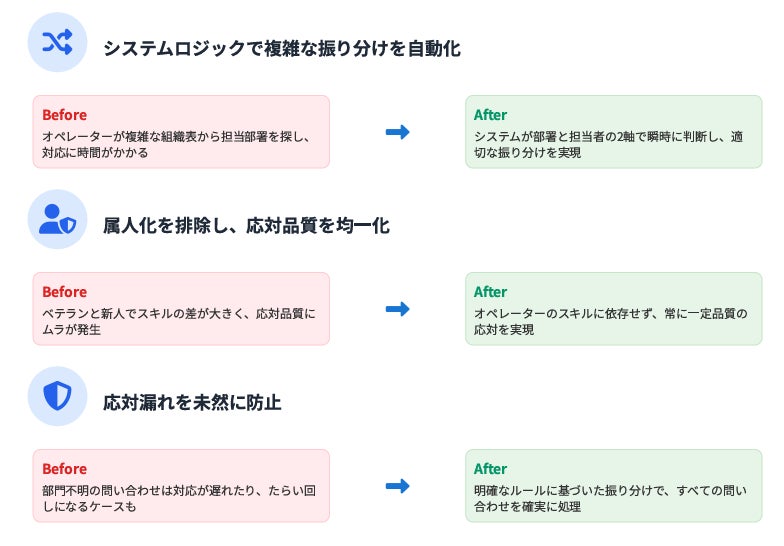Click the user with shield icon
Viewport: 784px width, 546px height.
[x=58, y=219]
